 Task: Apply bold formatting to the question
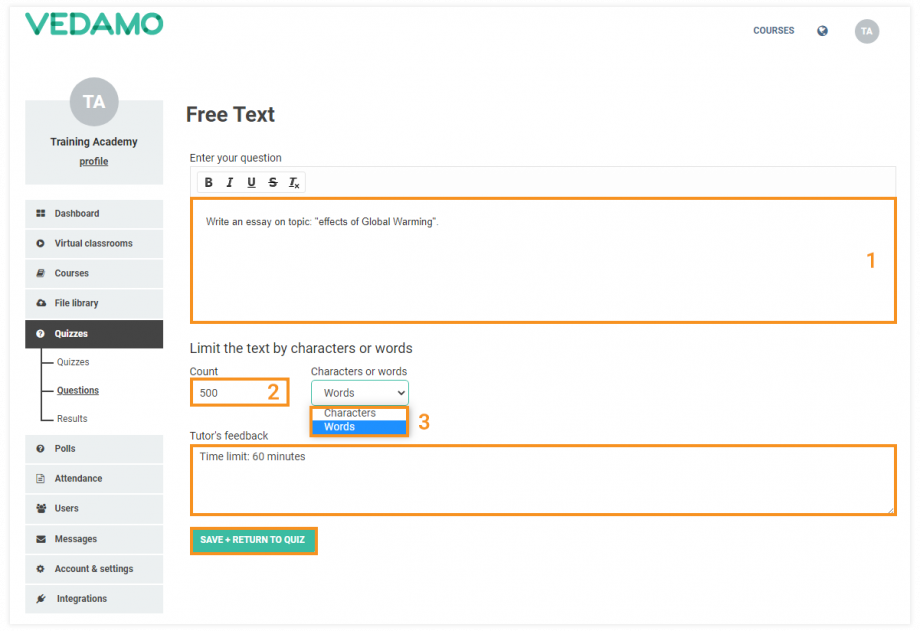208,182
